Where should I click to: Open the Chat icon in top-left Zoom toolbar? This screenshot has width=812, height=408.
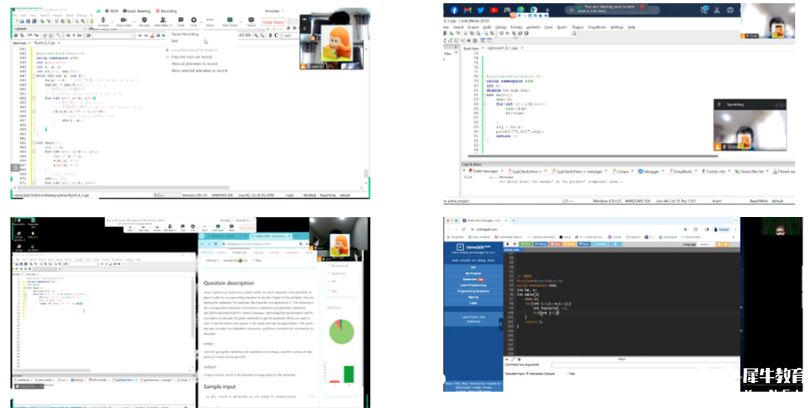coord(181,20)
